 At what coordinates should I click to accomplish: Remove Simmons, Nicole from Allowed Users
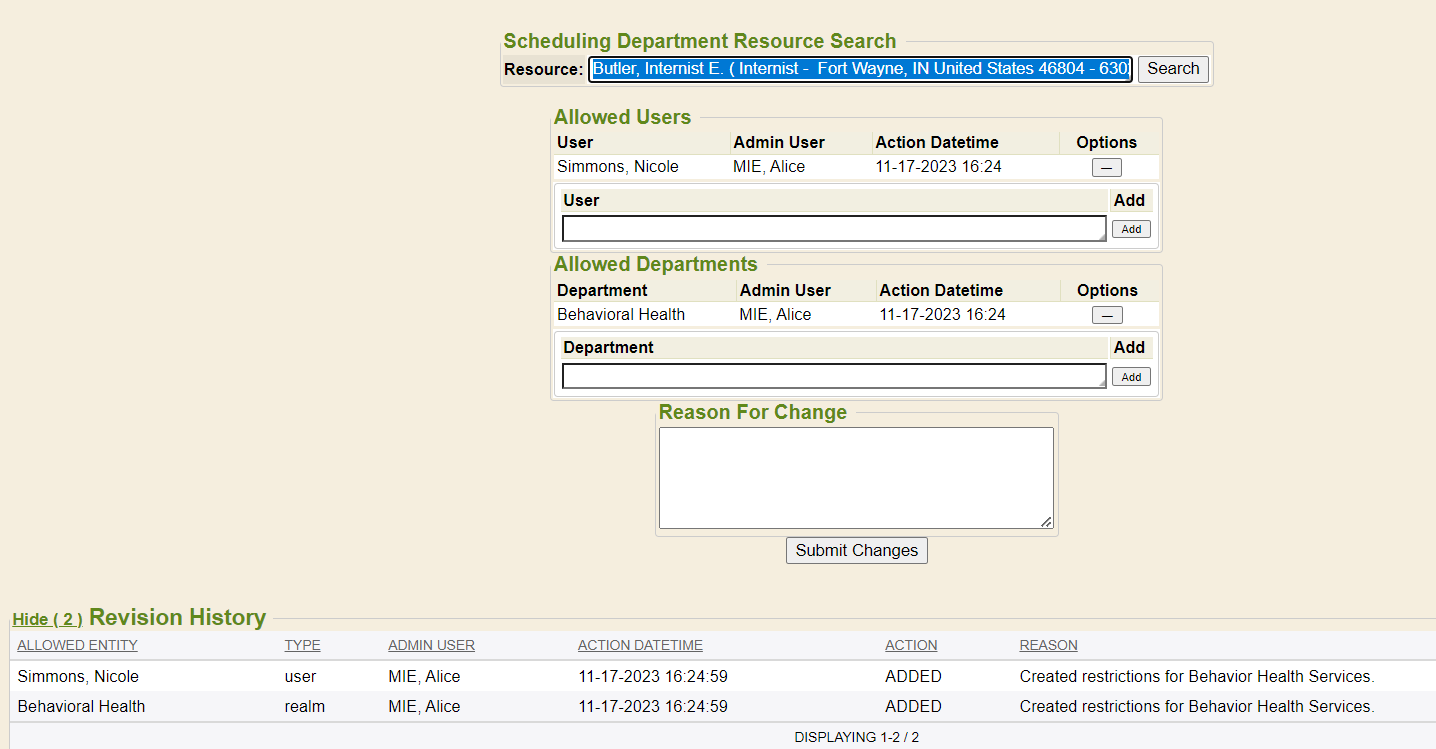tap(1106, 168)
